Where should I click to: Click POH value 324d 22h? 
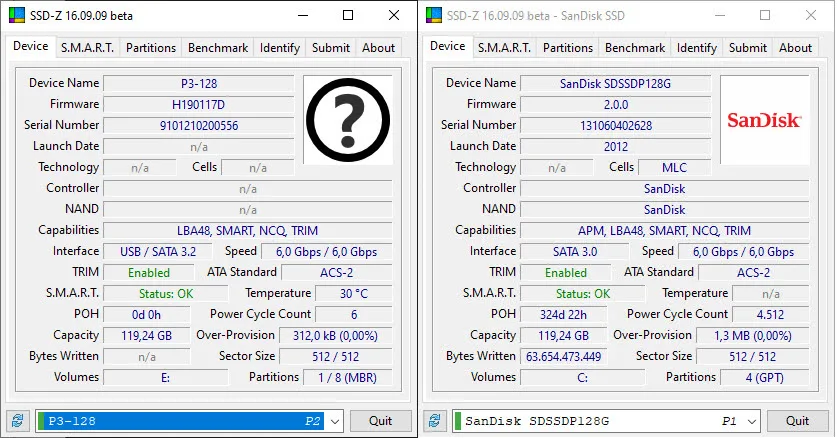[x=563, y=314]
